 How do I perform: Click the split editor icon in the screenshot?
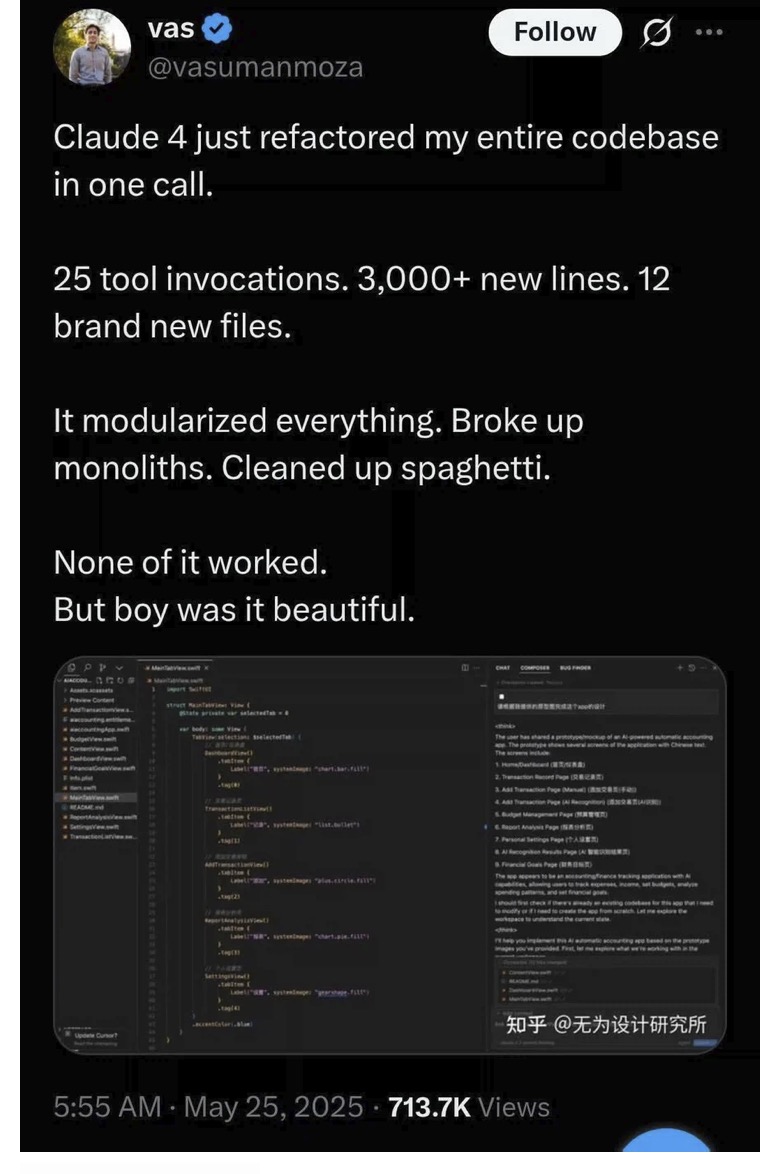466,667
